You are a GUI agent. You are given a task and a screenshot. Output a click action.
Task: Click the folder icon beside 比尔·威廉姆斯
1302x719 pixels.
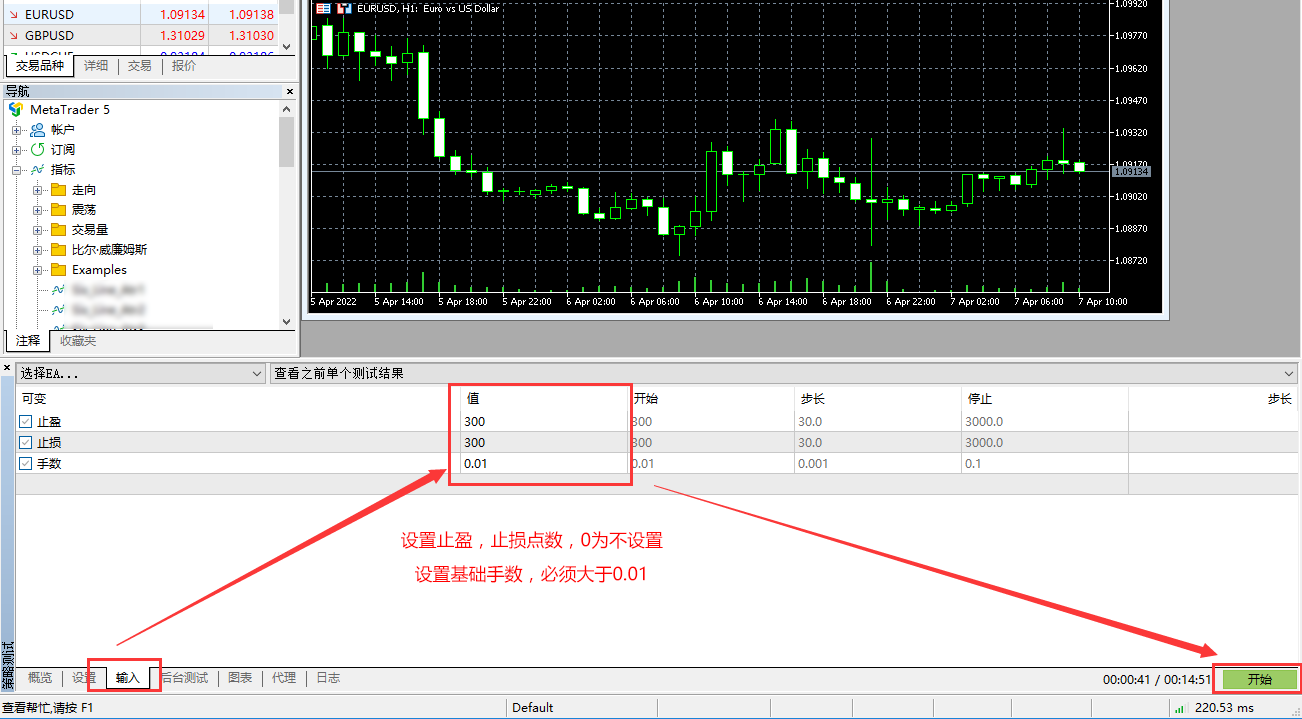[58, 249]
